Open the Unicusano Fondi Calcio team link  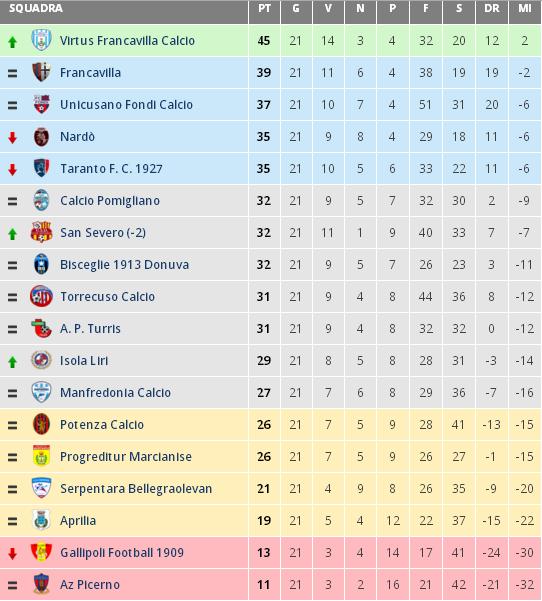click(x=126, y=105)
